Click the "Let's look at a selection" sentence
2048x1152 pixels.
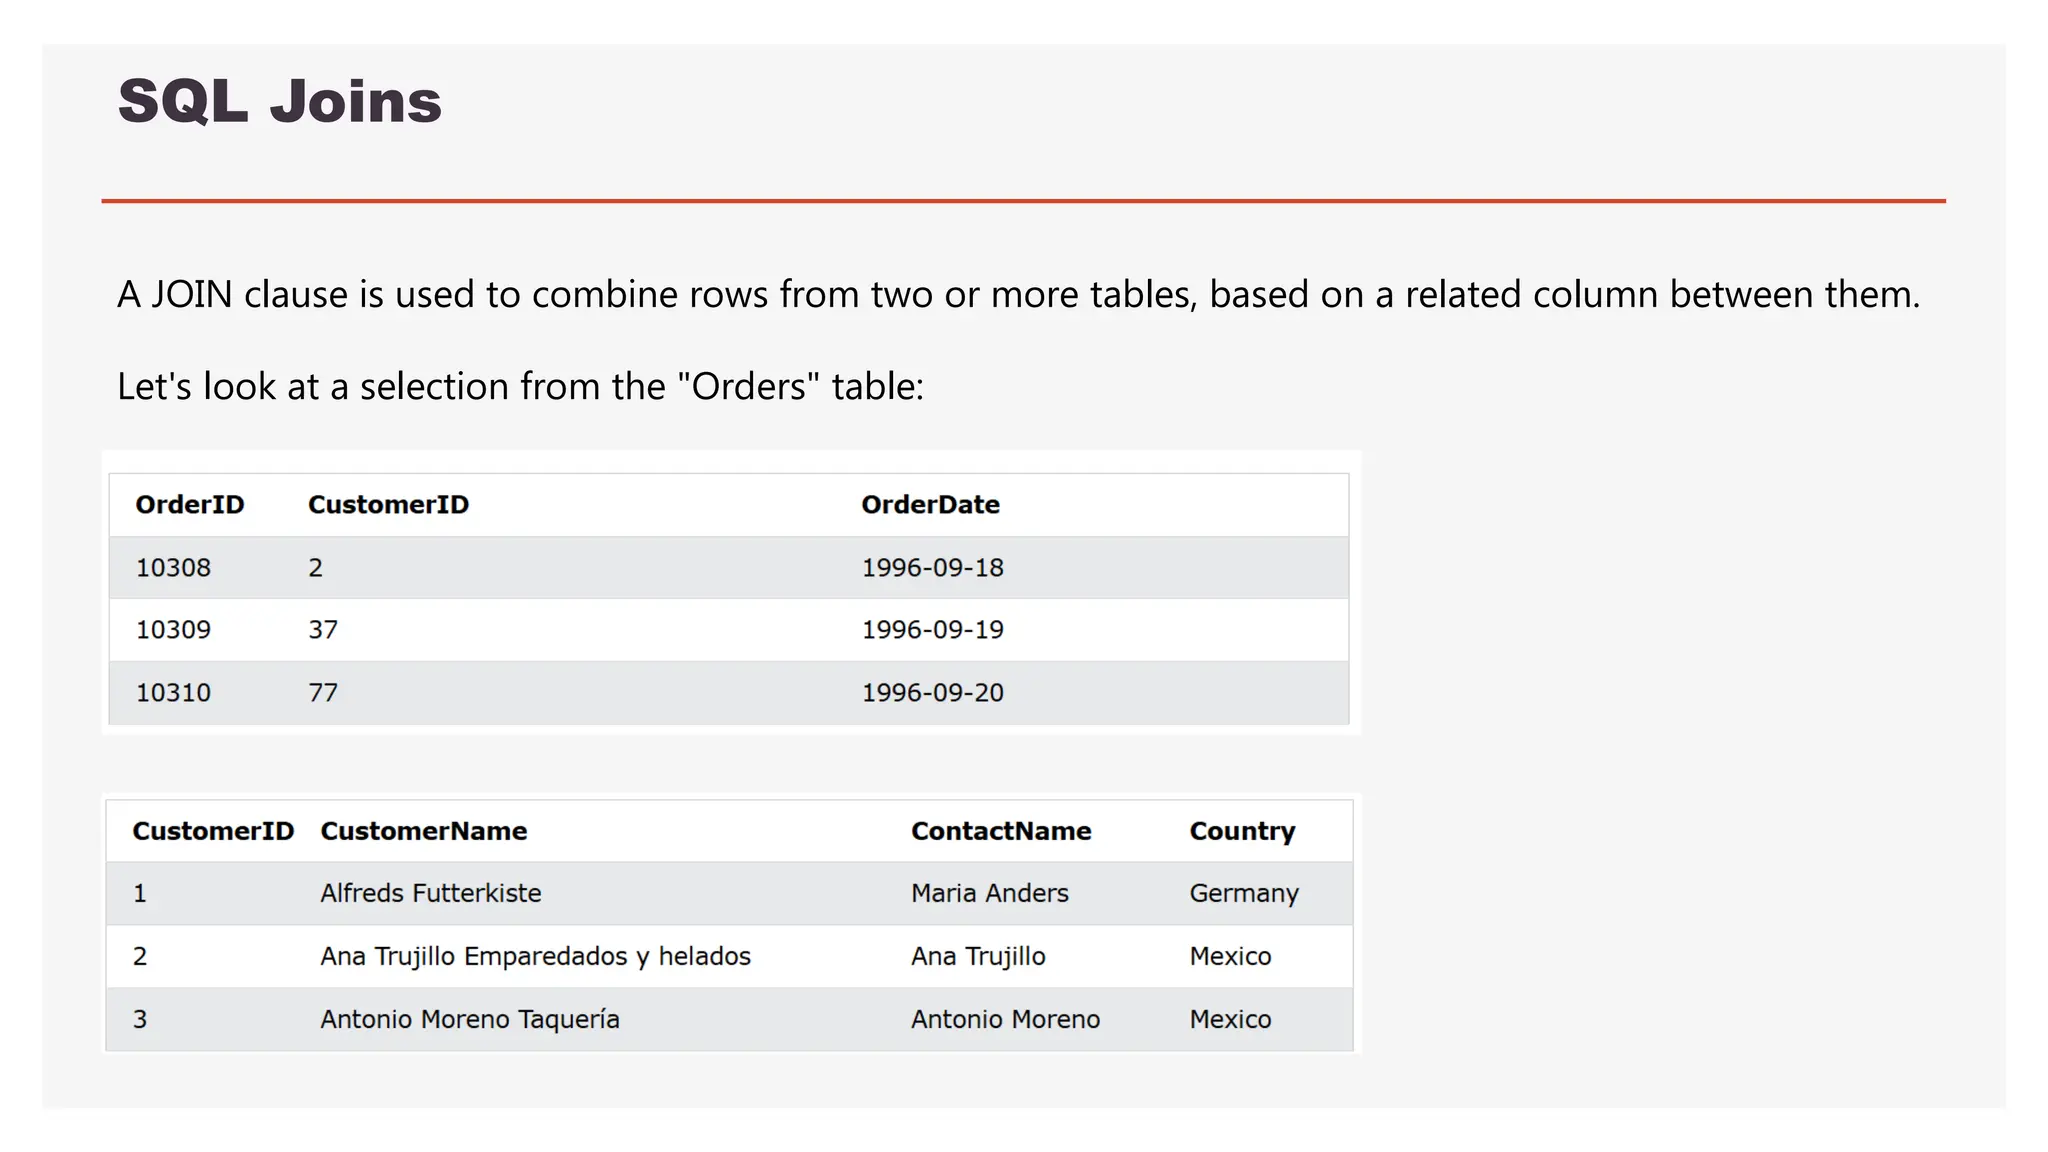click(521, 386)
